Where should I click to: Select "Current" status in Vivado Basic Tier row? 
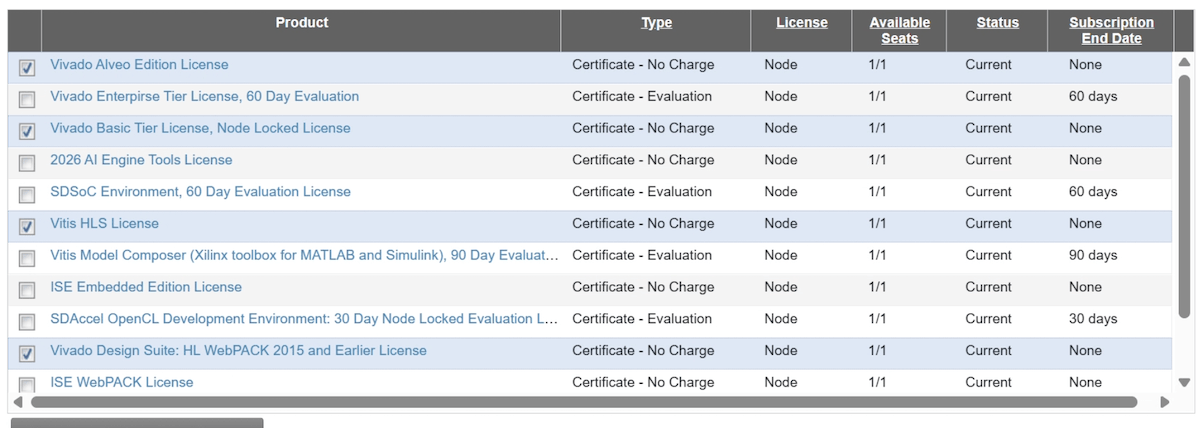989,128
